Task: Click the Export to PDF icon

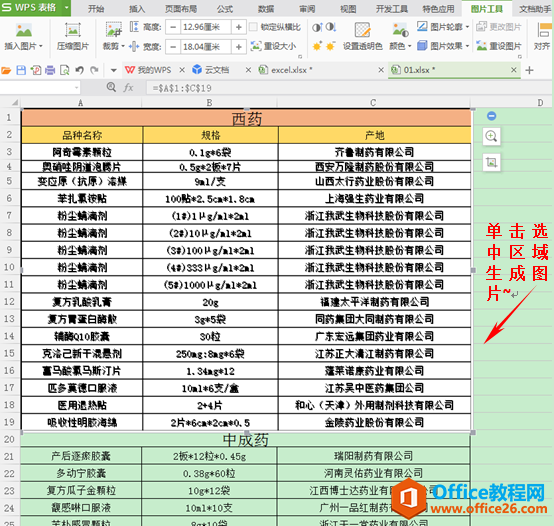Action: 36,70
